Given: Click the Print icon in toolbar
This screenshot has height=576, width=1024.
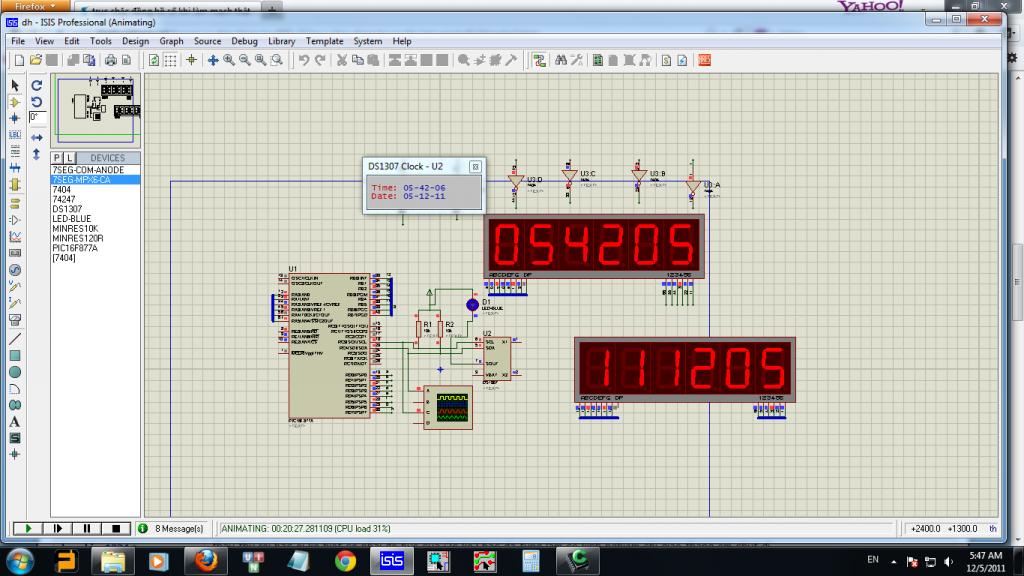Looking at the screenshot, I should (x=111, y=60).
